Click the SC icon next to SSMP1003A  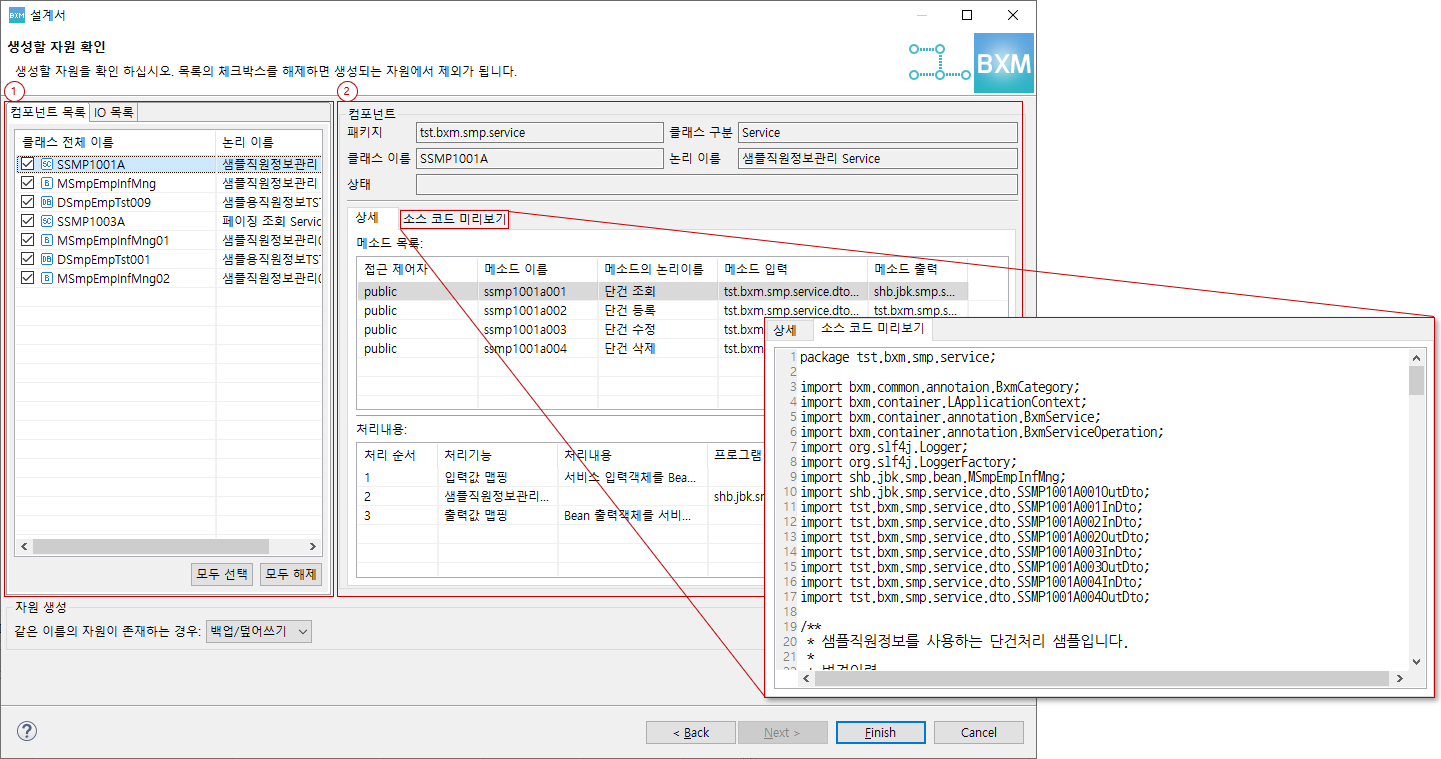point(46,221)
